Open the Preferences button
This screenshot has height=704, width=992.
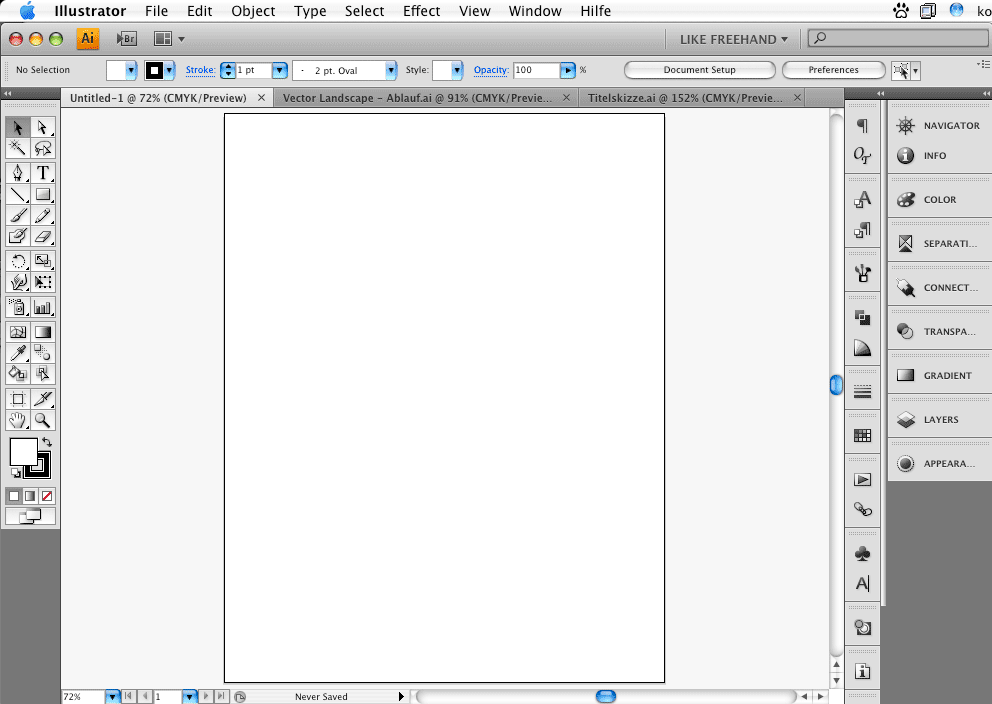(x=833, y=70)
